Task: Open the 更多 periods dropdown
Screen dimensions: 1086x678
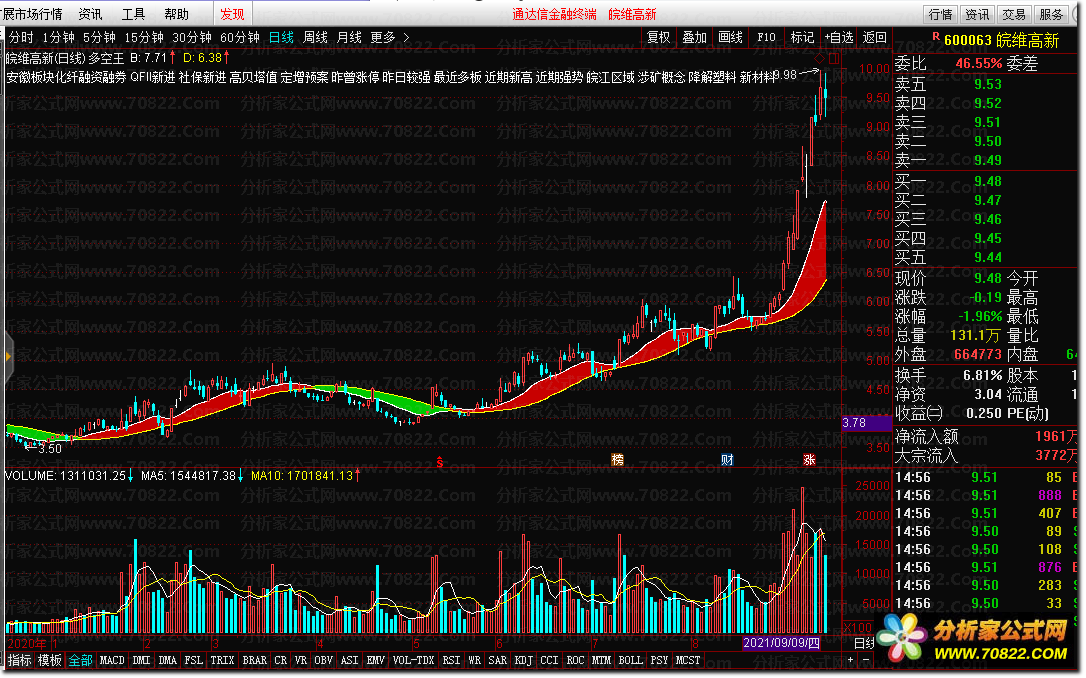Action: point(382,37)
